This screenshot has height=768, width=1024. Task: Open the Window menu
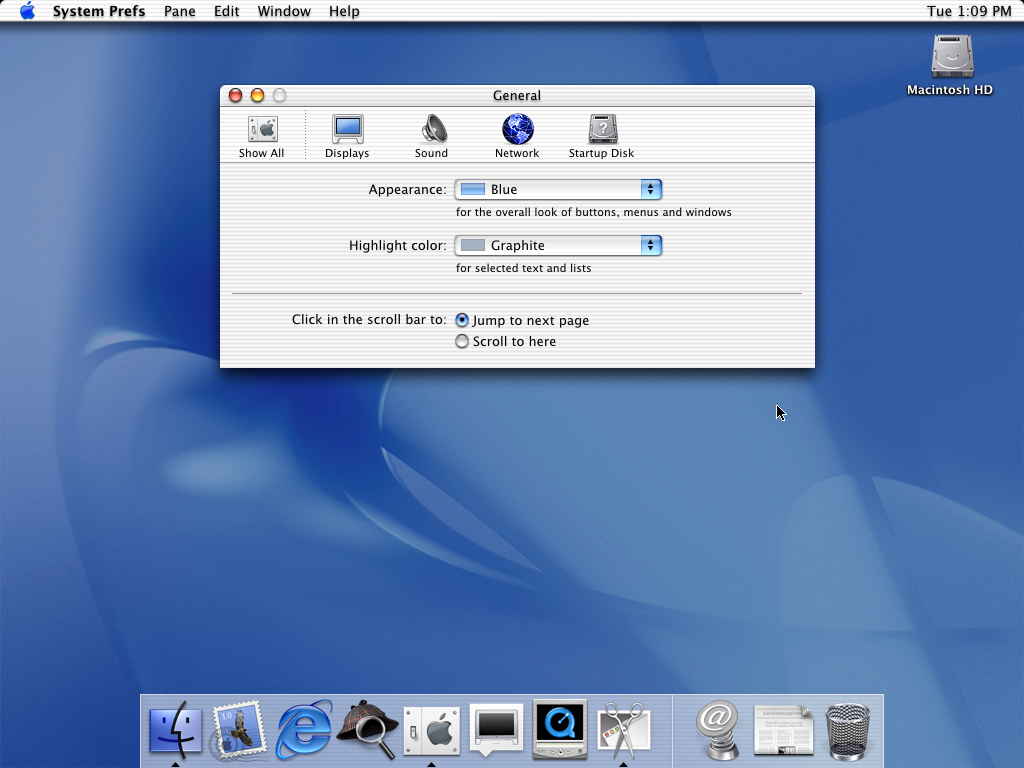coord(284,11)
